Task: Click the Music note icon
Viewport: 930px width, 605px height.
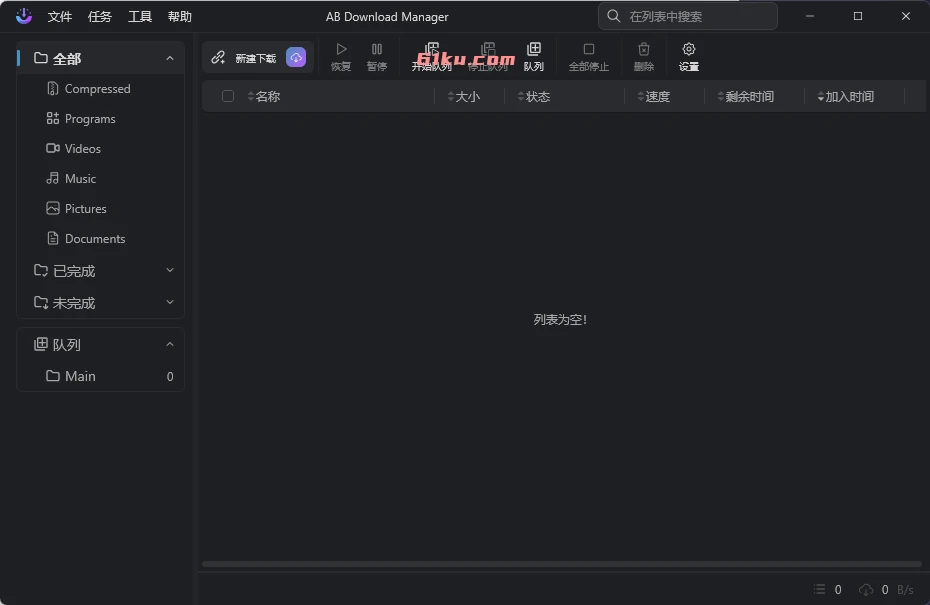Action: 53,178
